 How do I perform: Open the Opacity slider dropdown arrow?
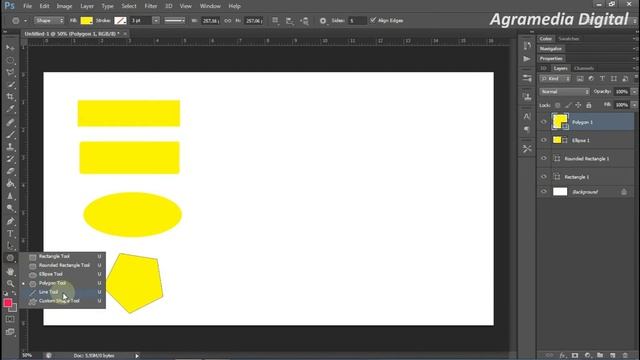point(634,92)
